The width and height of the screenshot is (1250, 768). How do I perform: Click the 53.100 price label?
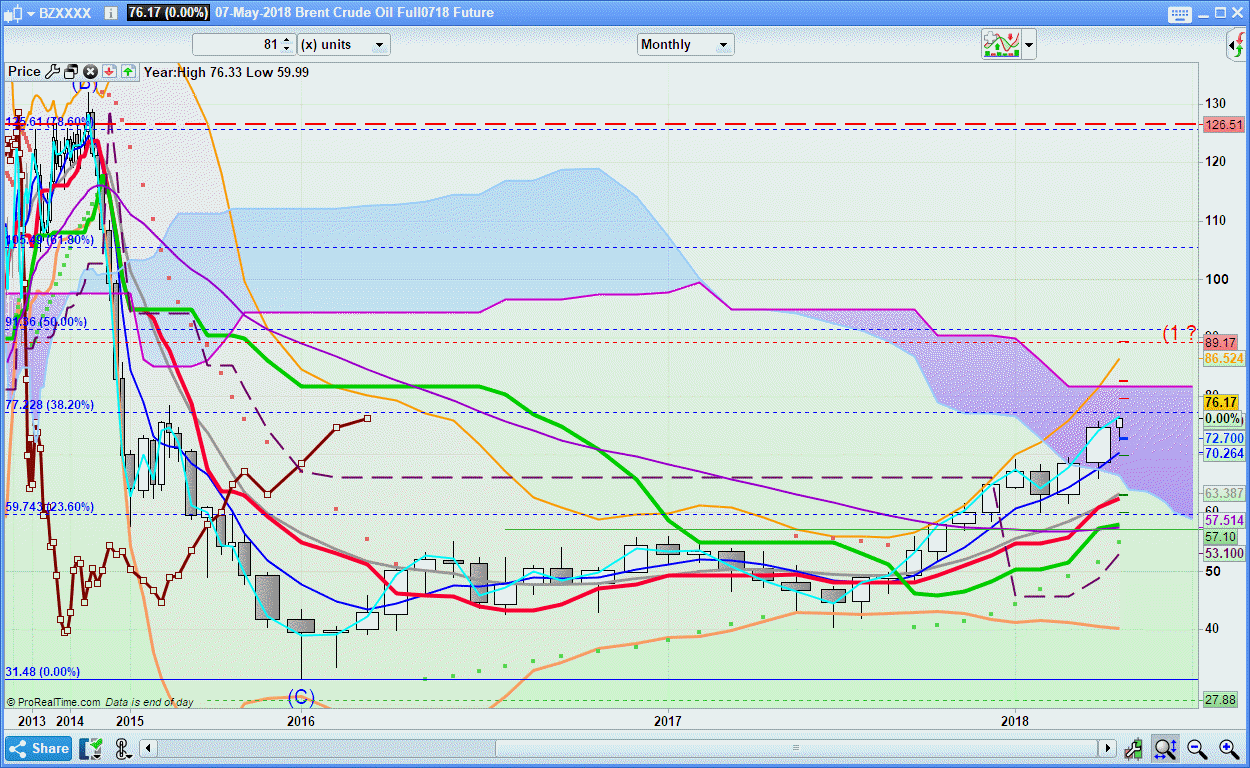click(1224, 553)
